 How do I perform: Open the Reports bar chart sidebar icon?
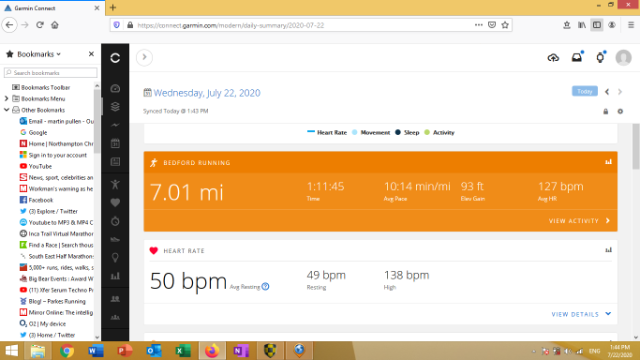coord(115,276)
